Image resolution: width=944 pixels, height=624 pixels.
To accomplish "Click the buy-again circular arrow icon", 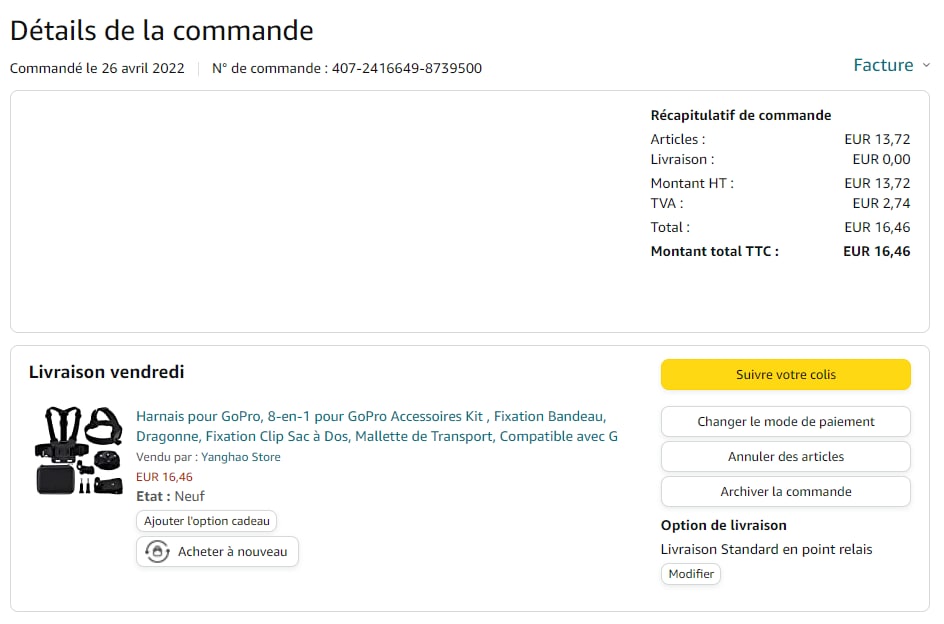I will 157,551.
